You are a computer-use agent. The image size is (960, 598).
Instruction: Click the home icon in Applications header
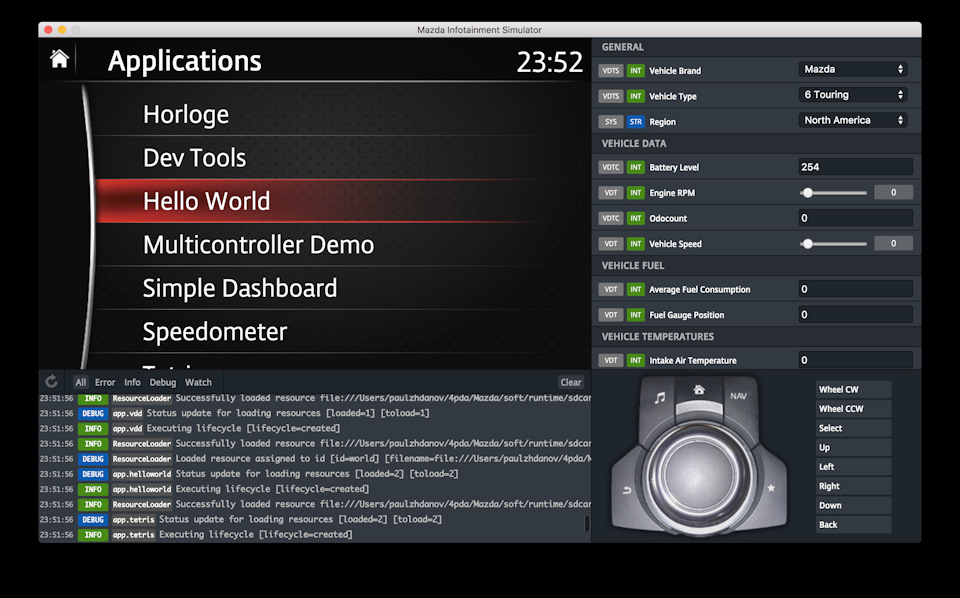coord(59,59)
